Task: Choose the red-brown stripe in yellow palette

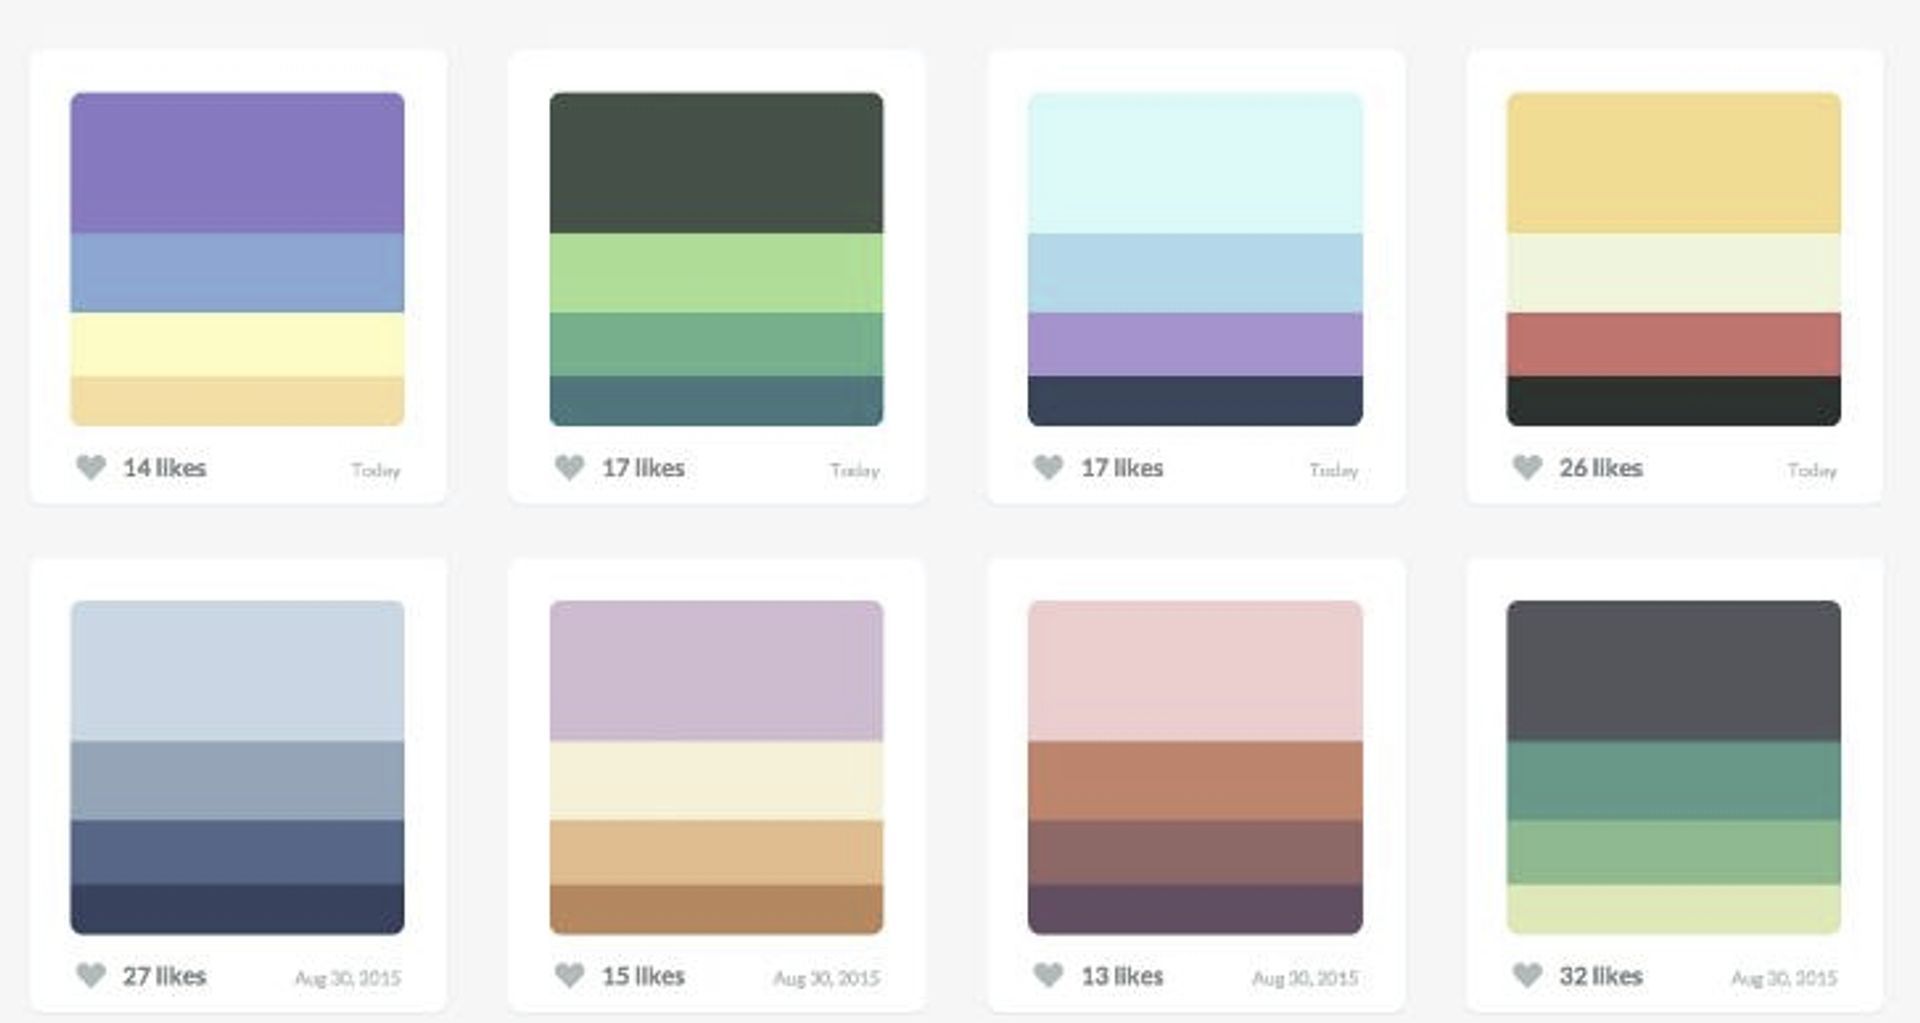Action: click(x=1674, y=344)
